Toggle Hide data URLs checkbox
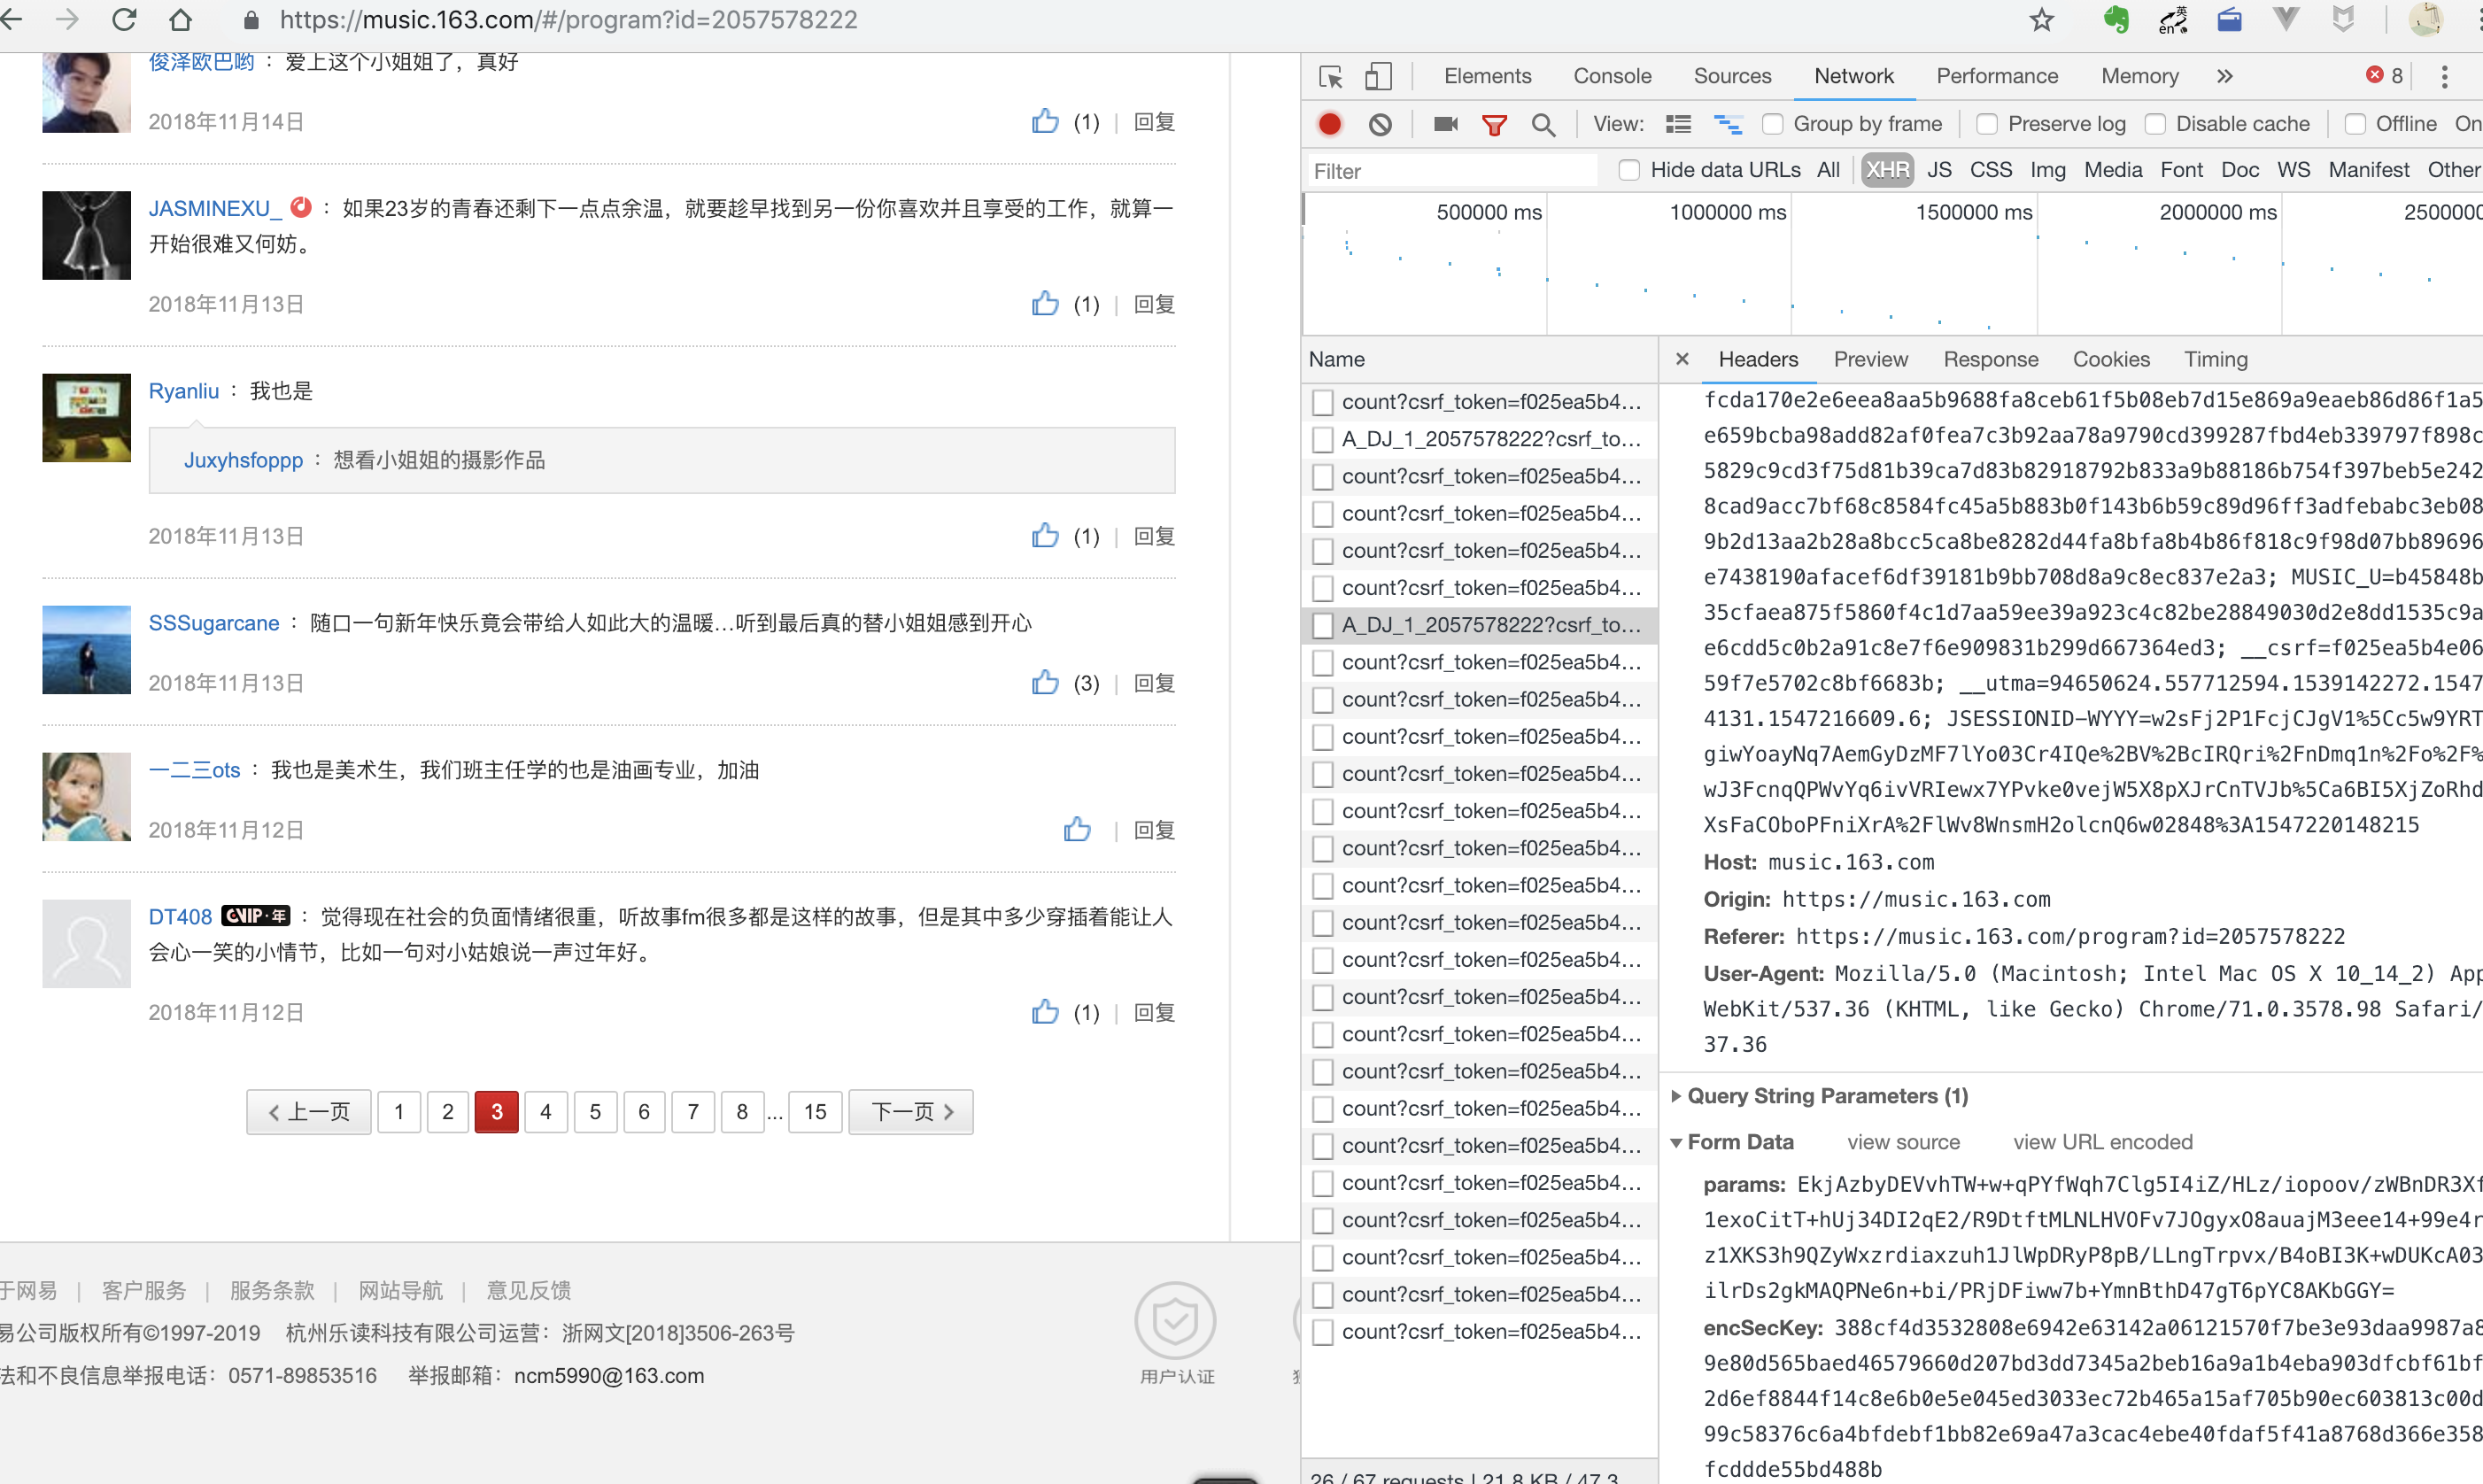 click(x=1629, y=170)
